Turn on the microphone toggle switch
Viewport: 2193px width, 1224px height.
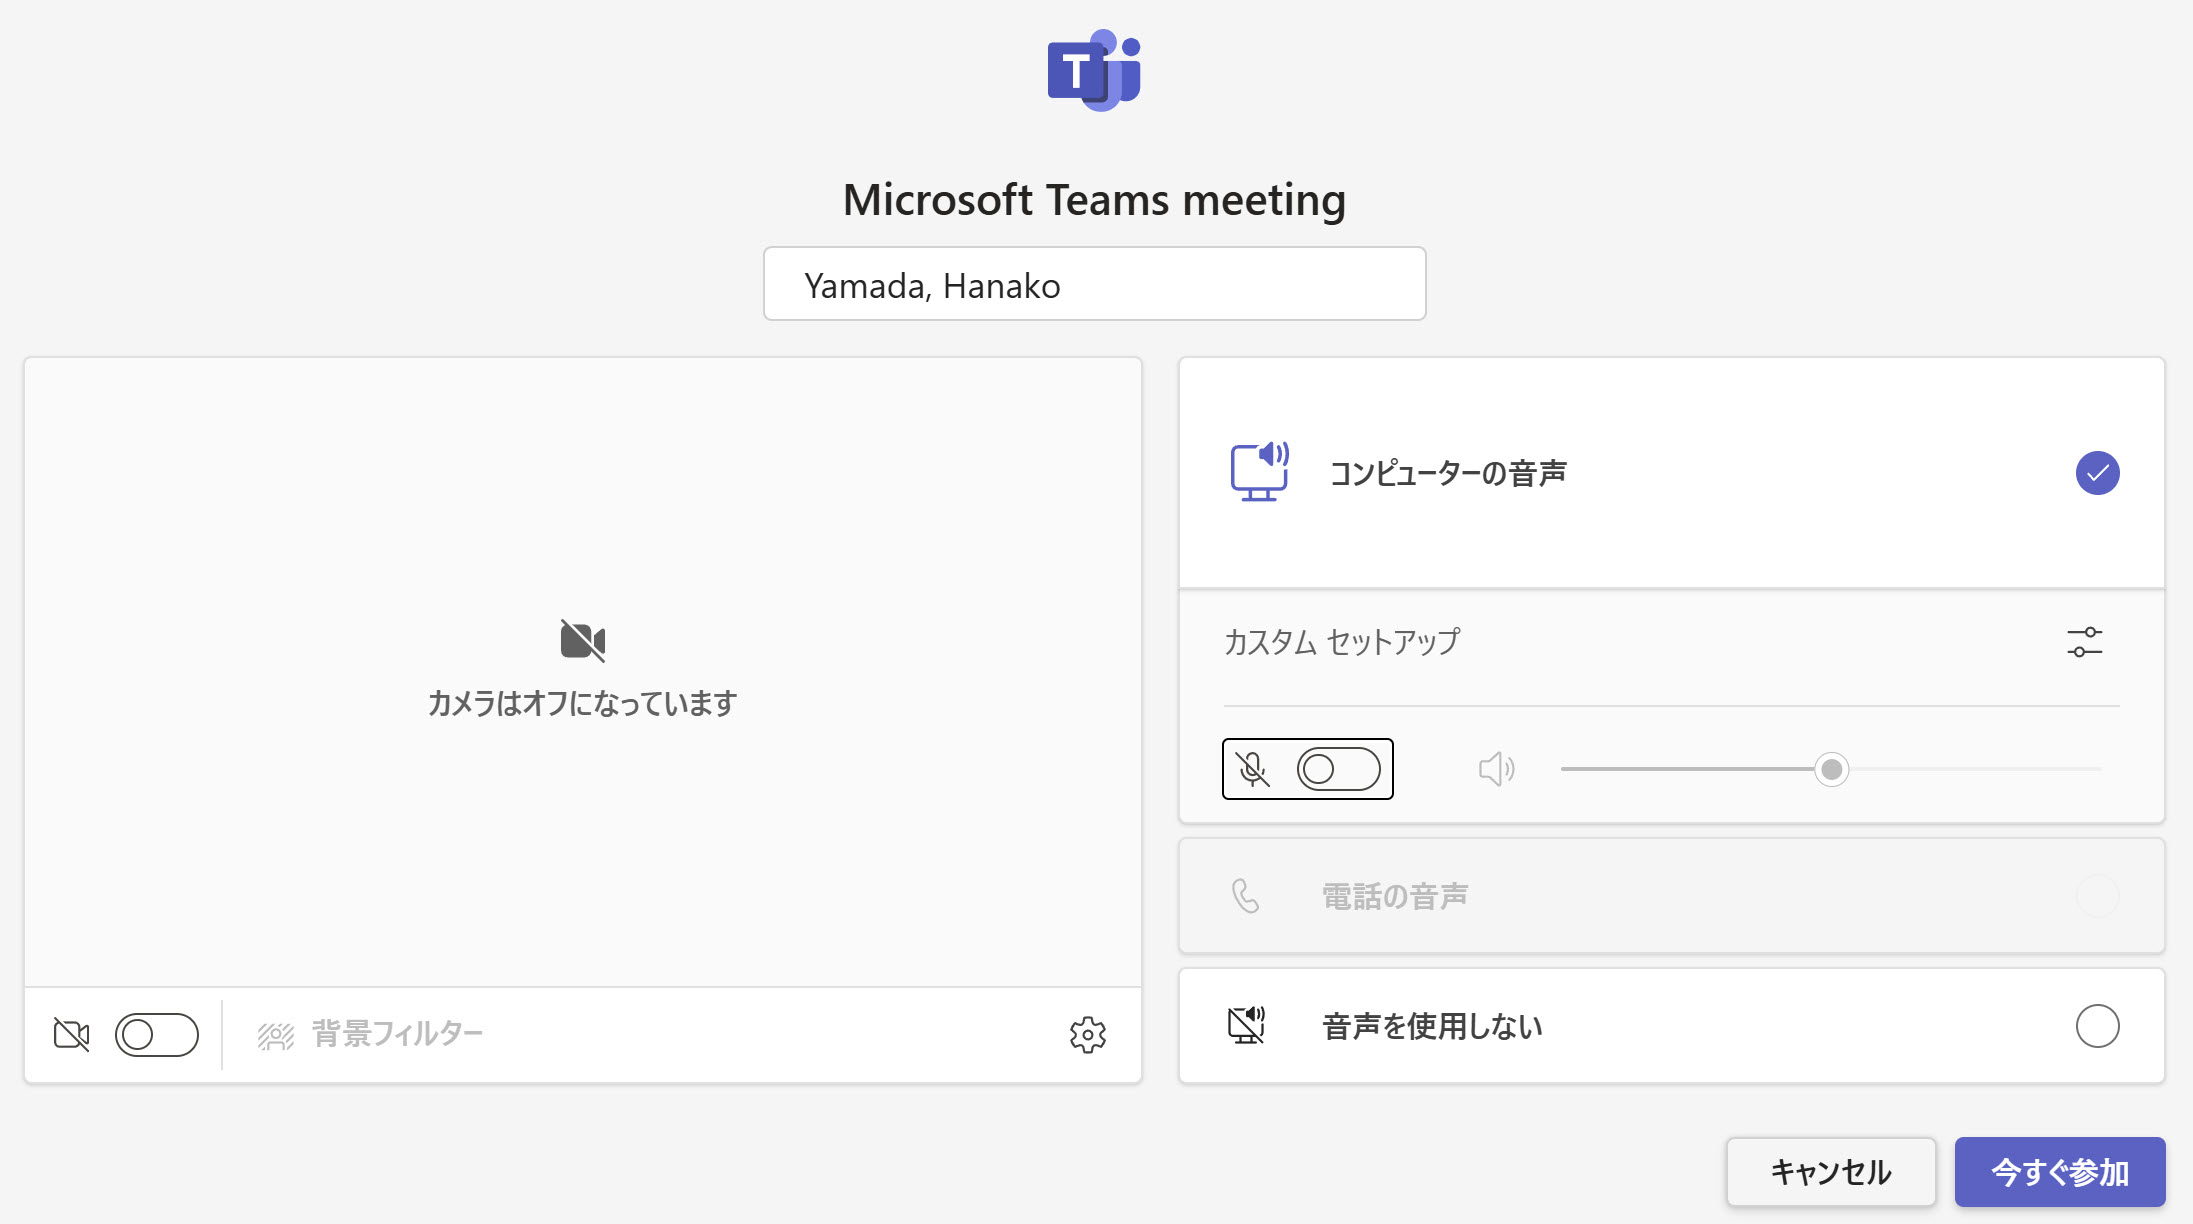click(x=1338, y=769)
